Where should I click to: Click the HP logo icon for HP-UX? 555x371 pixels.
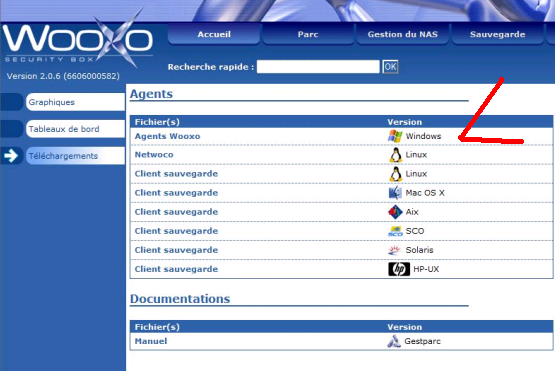(399, 269)
